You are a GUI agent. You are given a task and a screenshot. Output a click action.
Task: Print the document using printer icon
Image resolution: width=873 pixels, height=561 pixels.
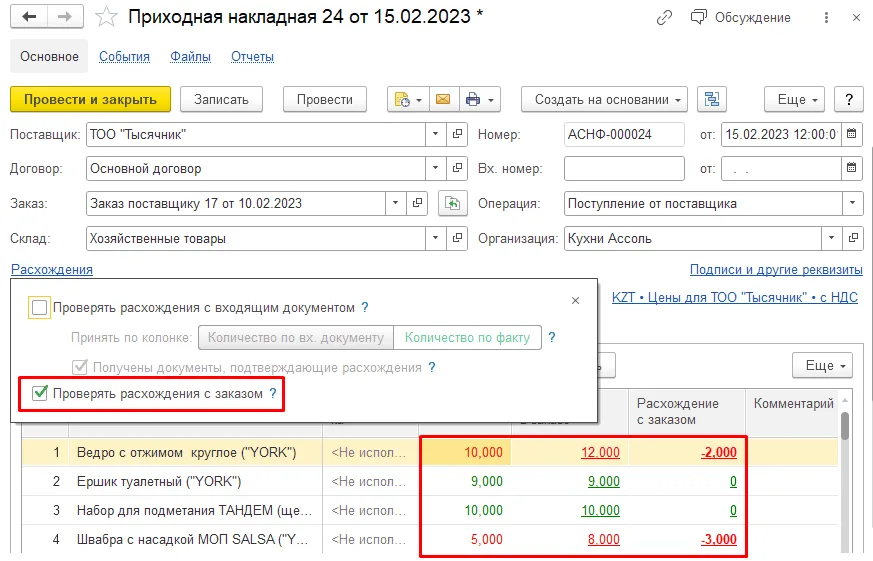[x=473, y=100]
